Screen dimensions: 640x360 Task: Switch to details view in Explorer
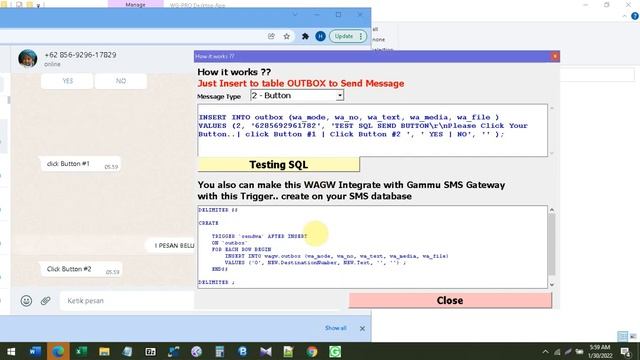tap(622, 336)
